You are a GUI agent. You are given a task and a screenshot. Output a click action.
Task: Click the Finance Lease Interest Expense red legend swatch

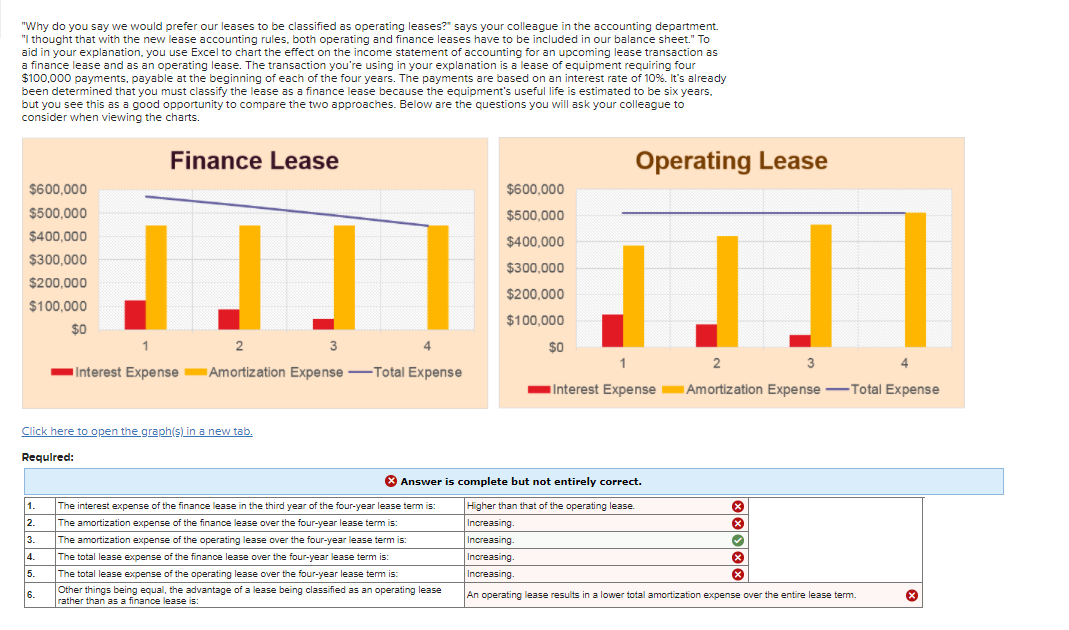point(62,372)
